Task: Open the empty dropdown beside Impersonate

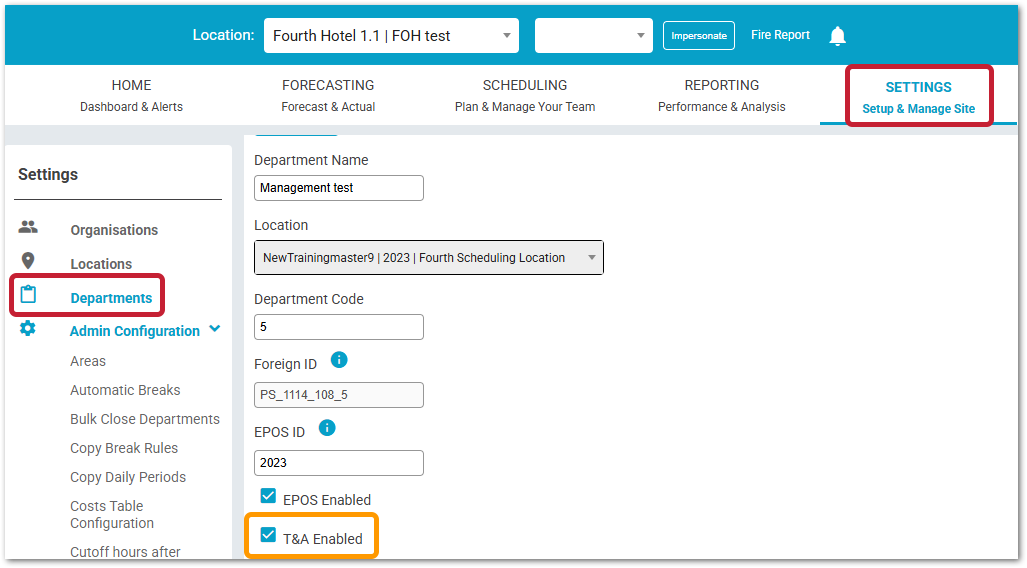Action: tap(593, 36)
